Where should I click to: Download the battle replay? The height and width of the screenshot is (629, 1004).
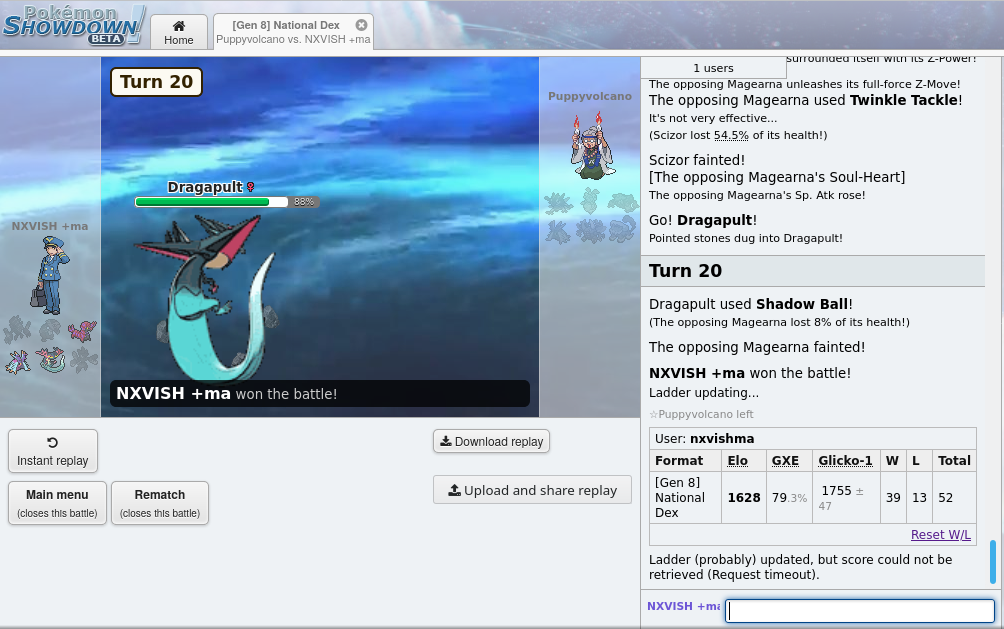pyautogui.click(x=491, y=441)
